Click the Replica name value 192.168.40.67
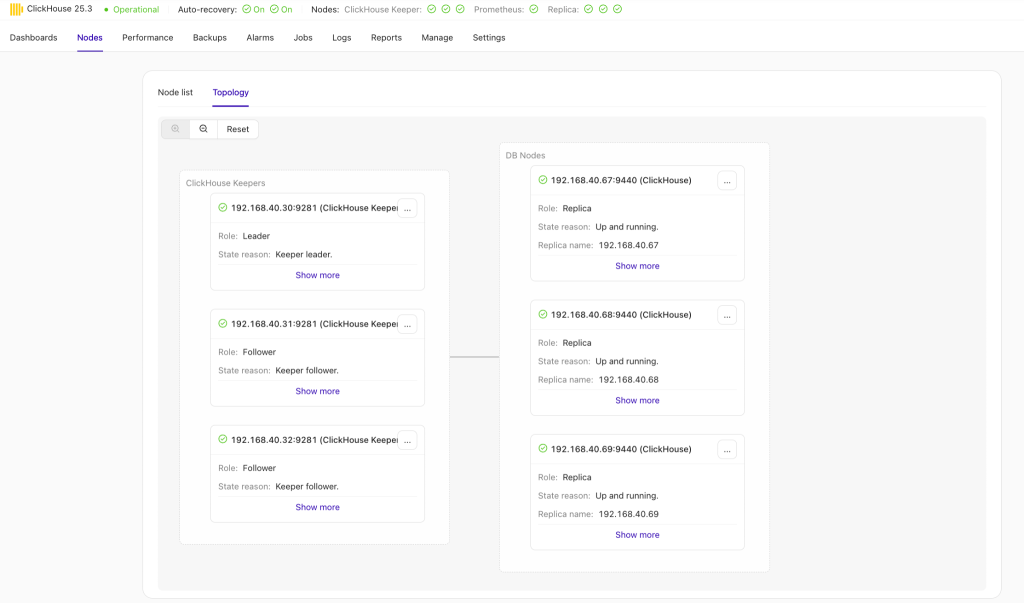 pos(628,245)
